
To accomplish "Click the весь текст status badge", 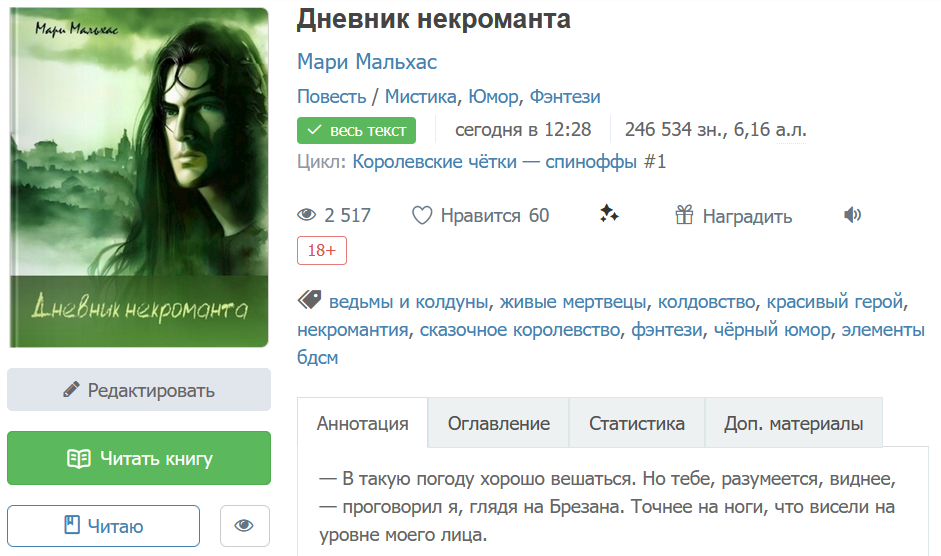I will click(x=356, y=130).
